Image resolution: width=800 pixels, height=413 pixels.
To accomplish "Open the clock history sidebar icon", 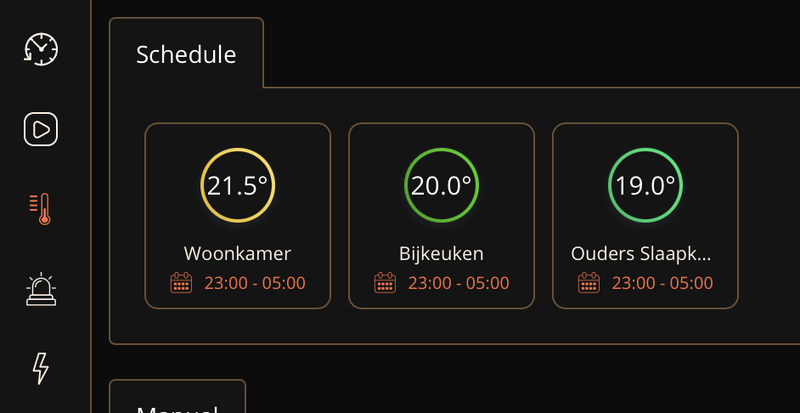I will coord(41,48).
